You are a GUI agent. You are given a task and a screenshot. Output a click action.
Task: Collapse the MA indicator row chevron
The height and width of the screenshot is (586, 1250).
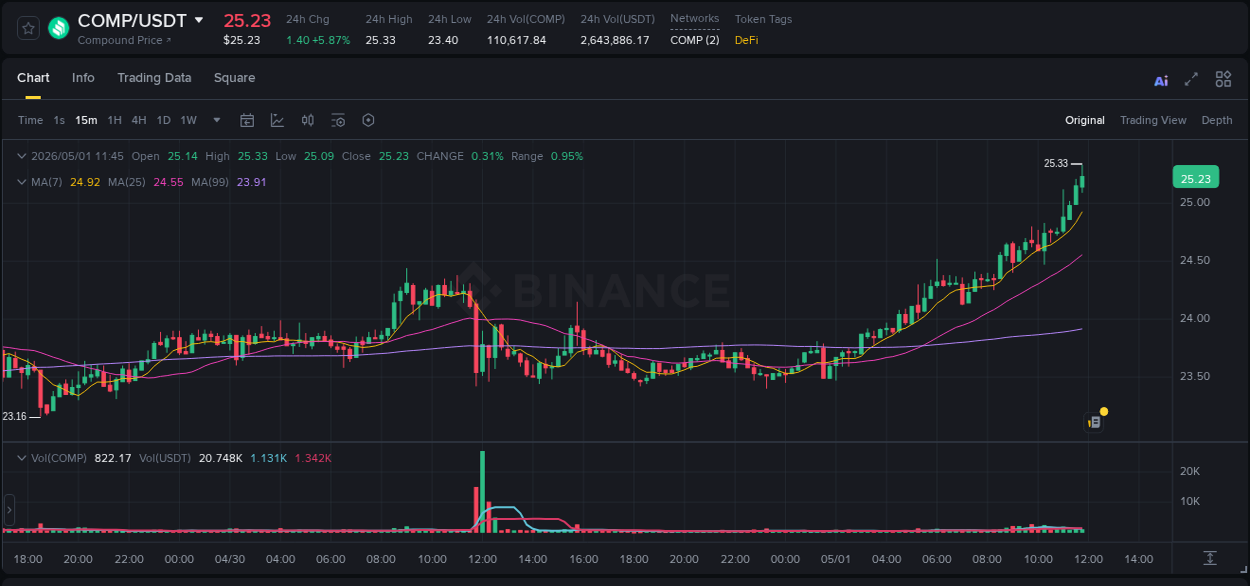[21, 182]
